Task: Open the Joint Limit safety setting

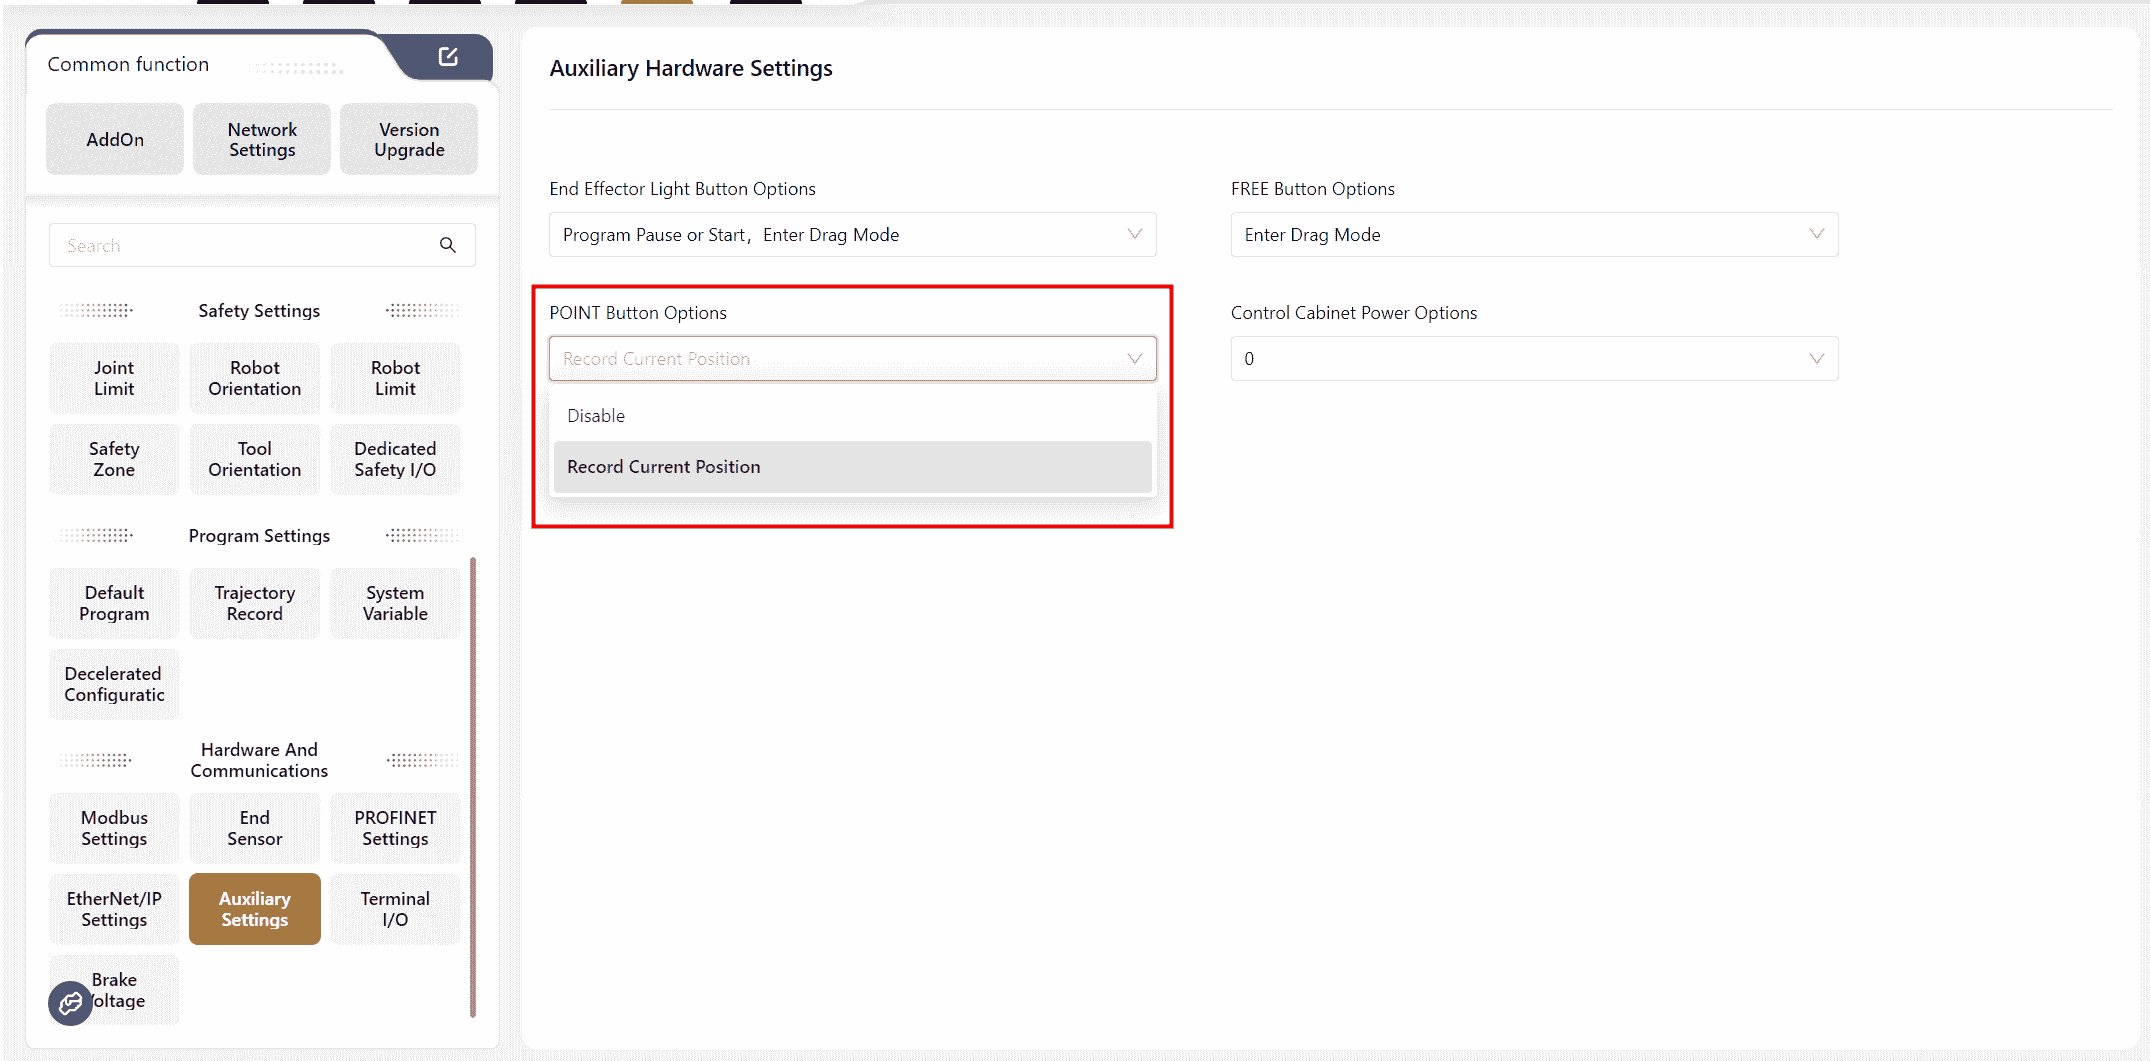Action: coord(114,379)
